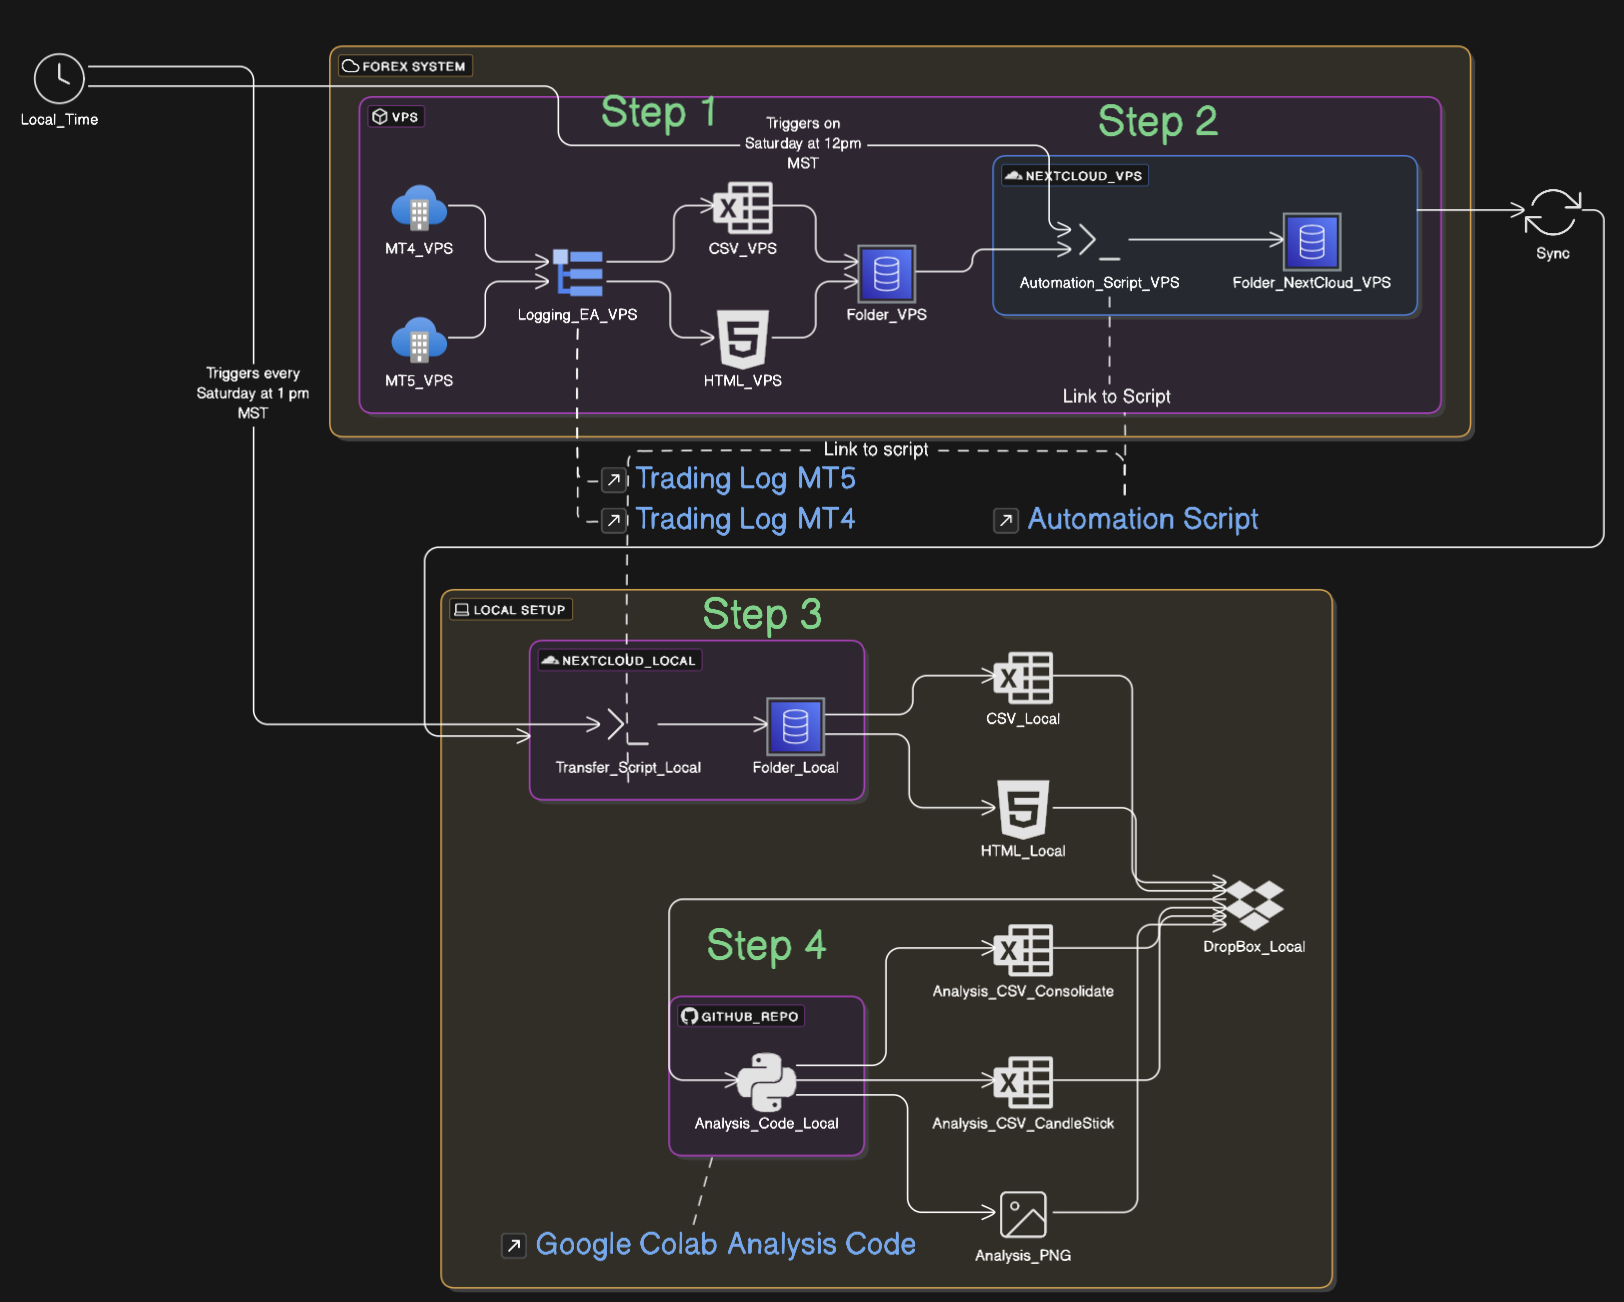Select the MT5_VPS cloud icon
The image size is (1624, 1302).
[x=419, y=341]
